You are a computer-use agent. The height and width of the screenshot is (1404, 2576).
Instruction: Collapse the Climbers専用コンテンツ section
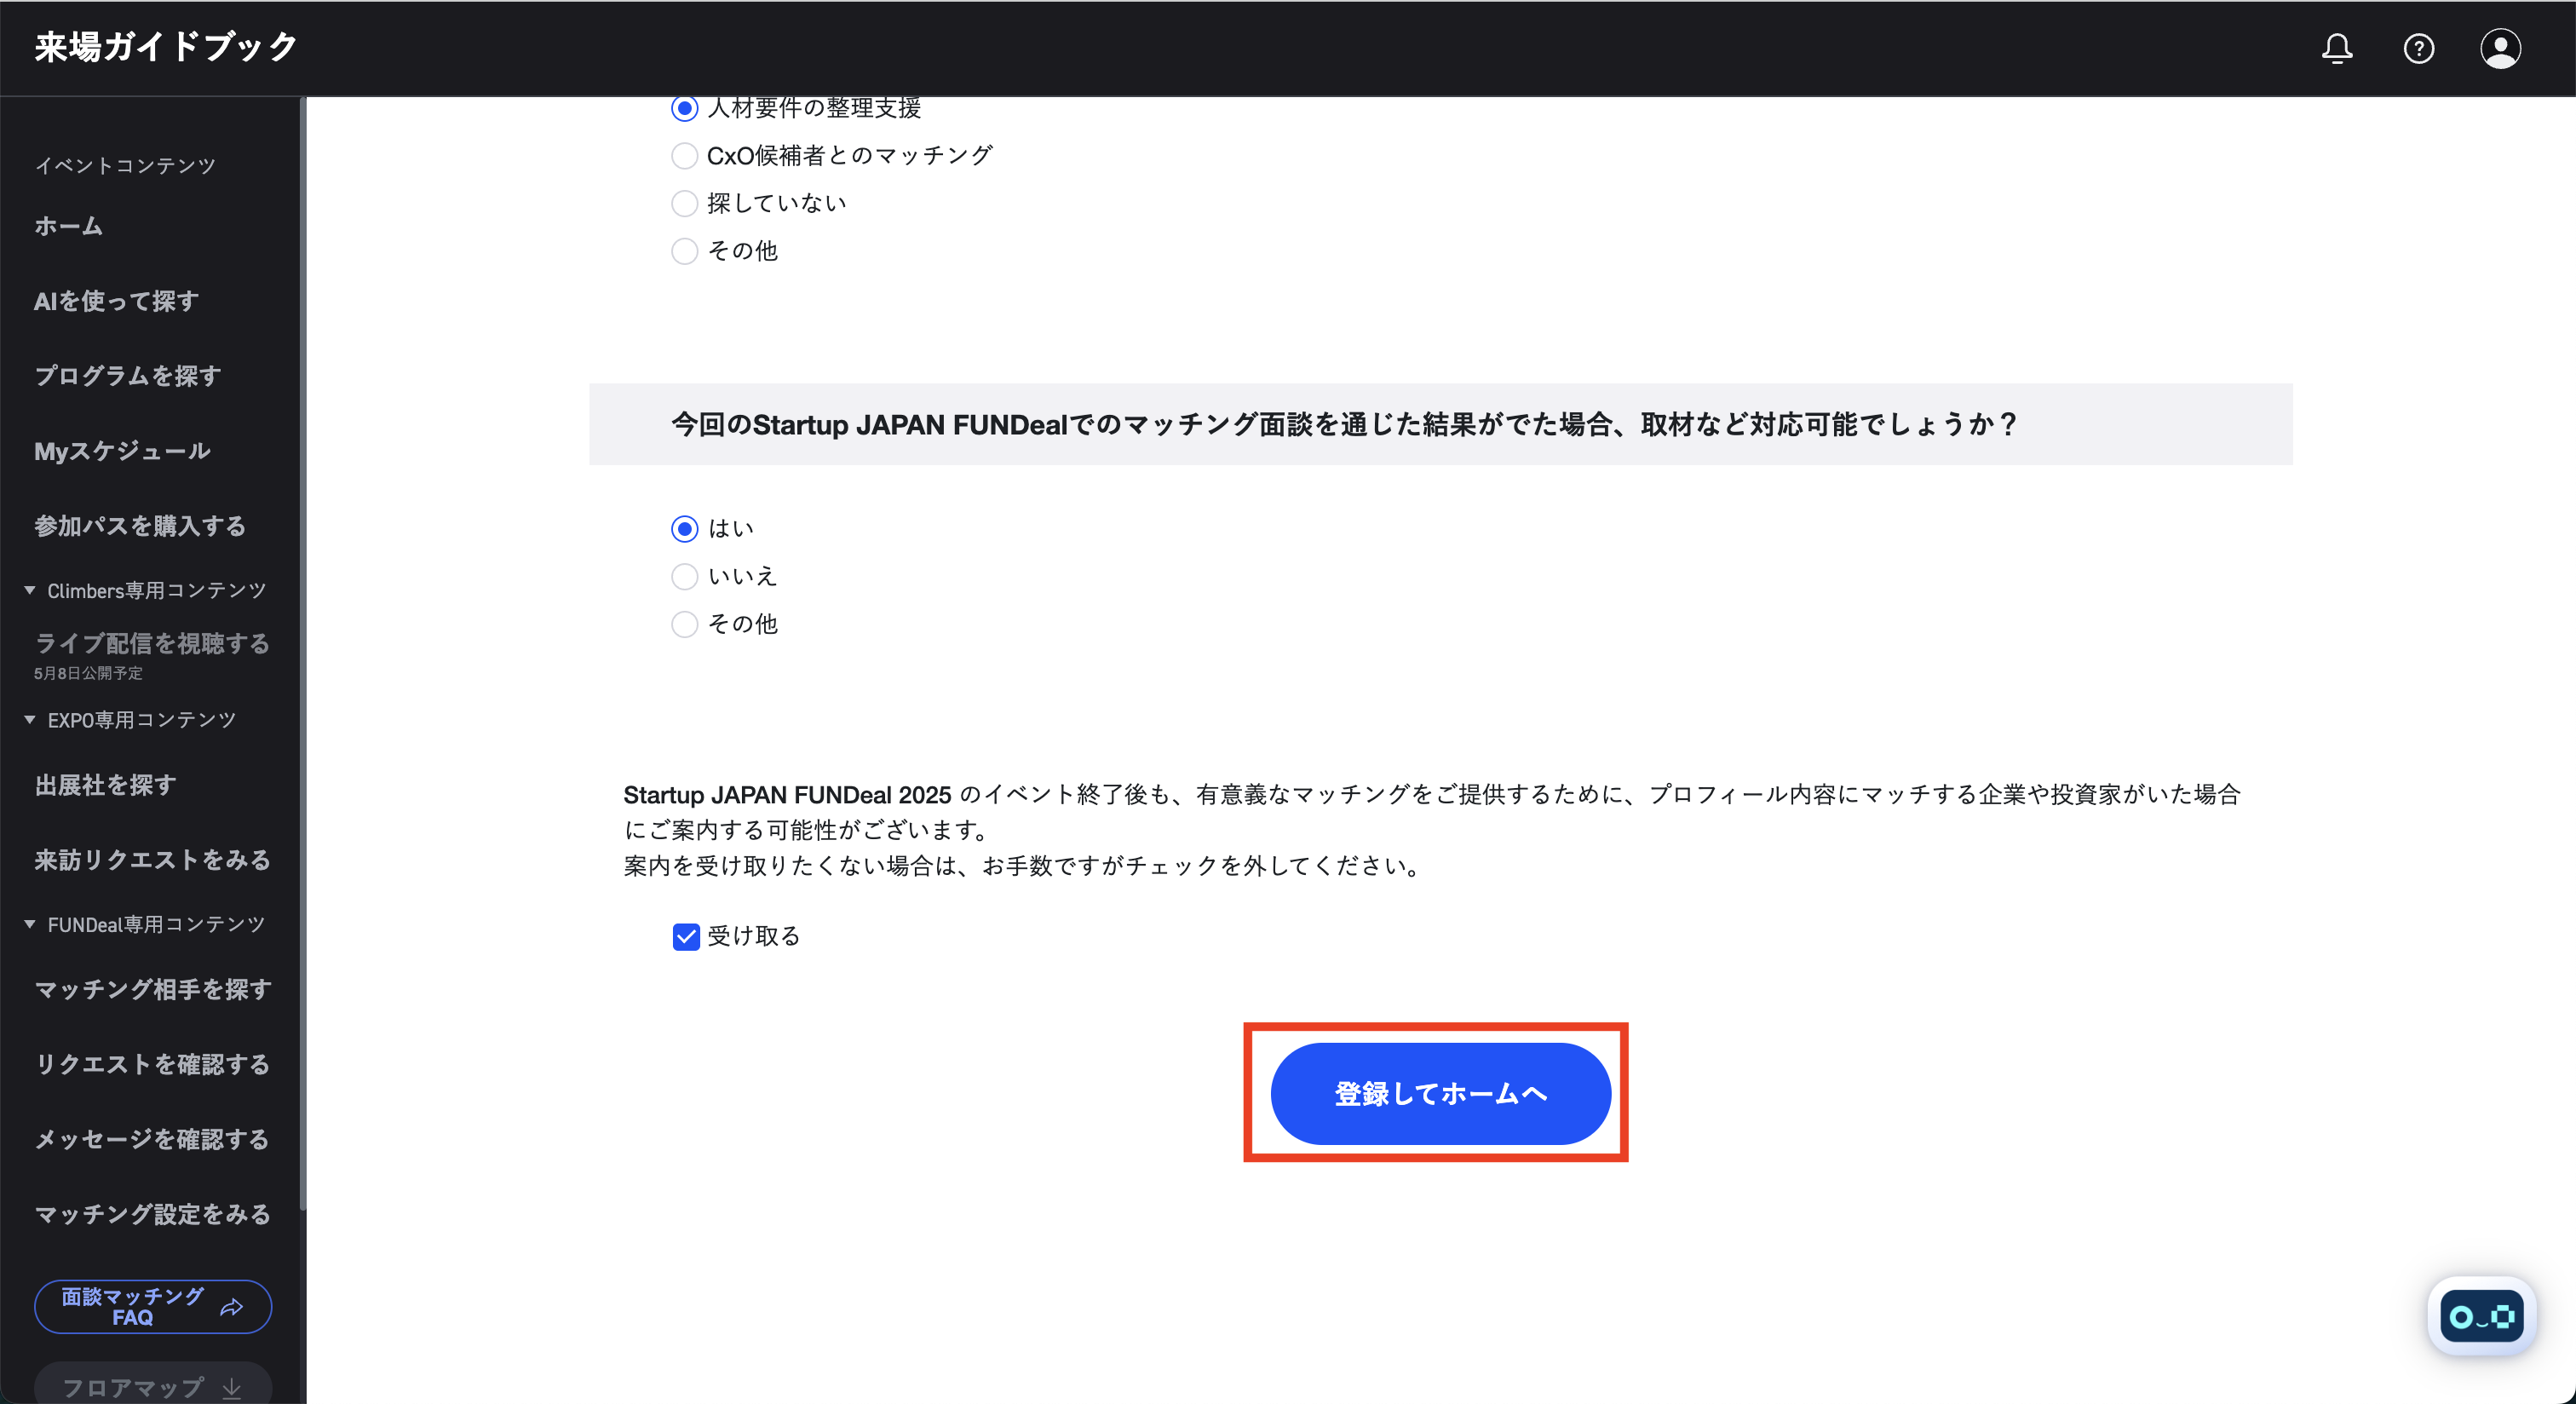pos(30,590)
